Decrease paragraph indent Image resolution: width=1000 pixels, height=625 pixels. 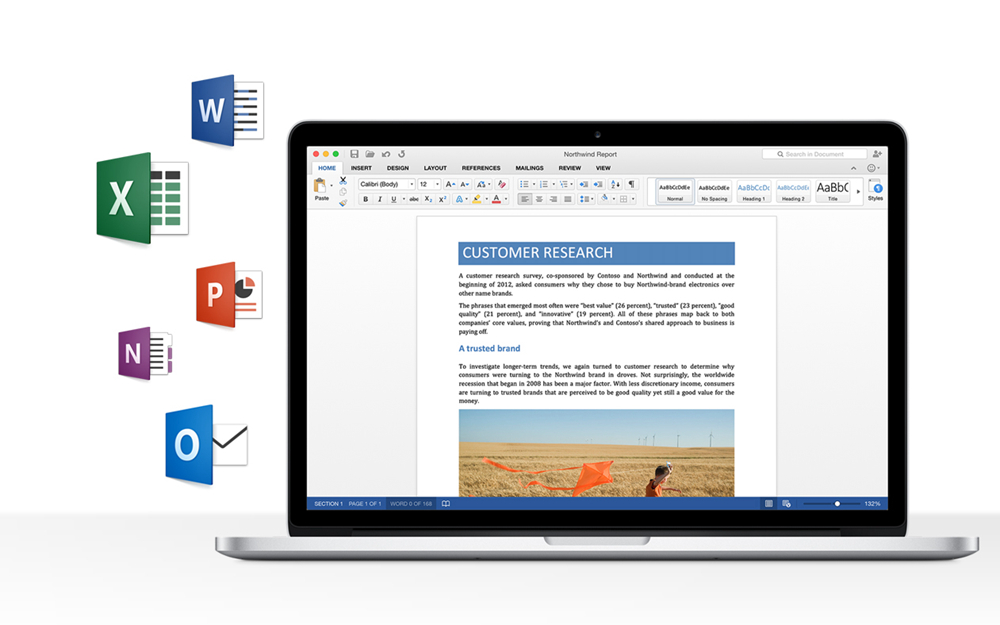coord(584,184)
